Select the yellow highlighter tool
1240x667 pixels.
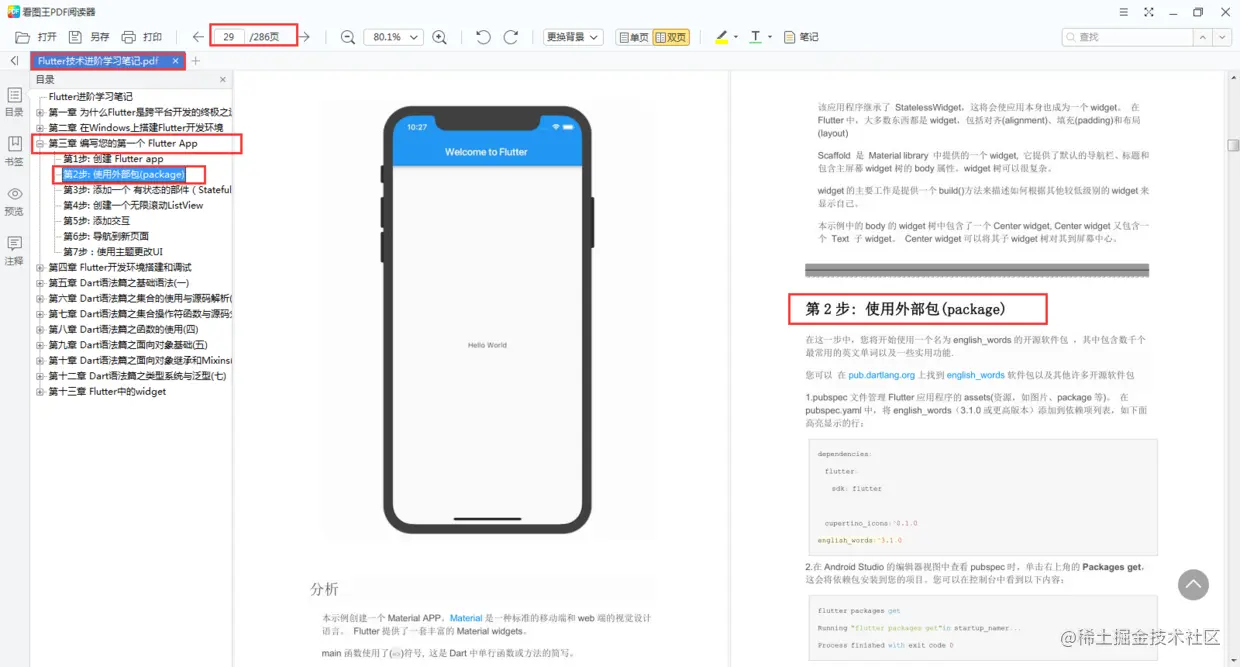tap(722, 37)
